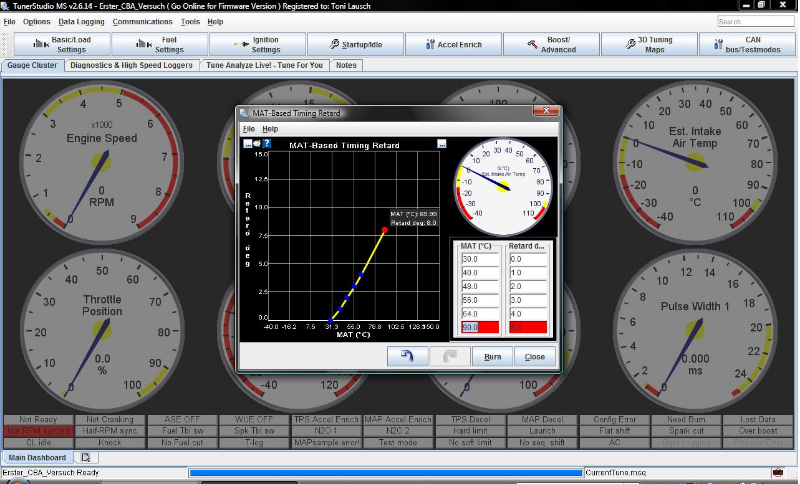Open the Data Logging menu
This screenshot has width=800, height=484.
81,21
